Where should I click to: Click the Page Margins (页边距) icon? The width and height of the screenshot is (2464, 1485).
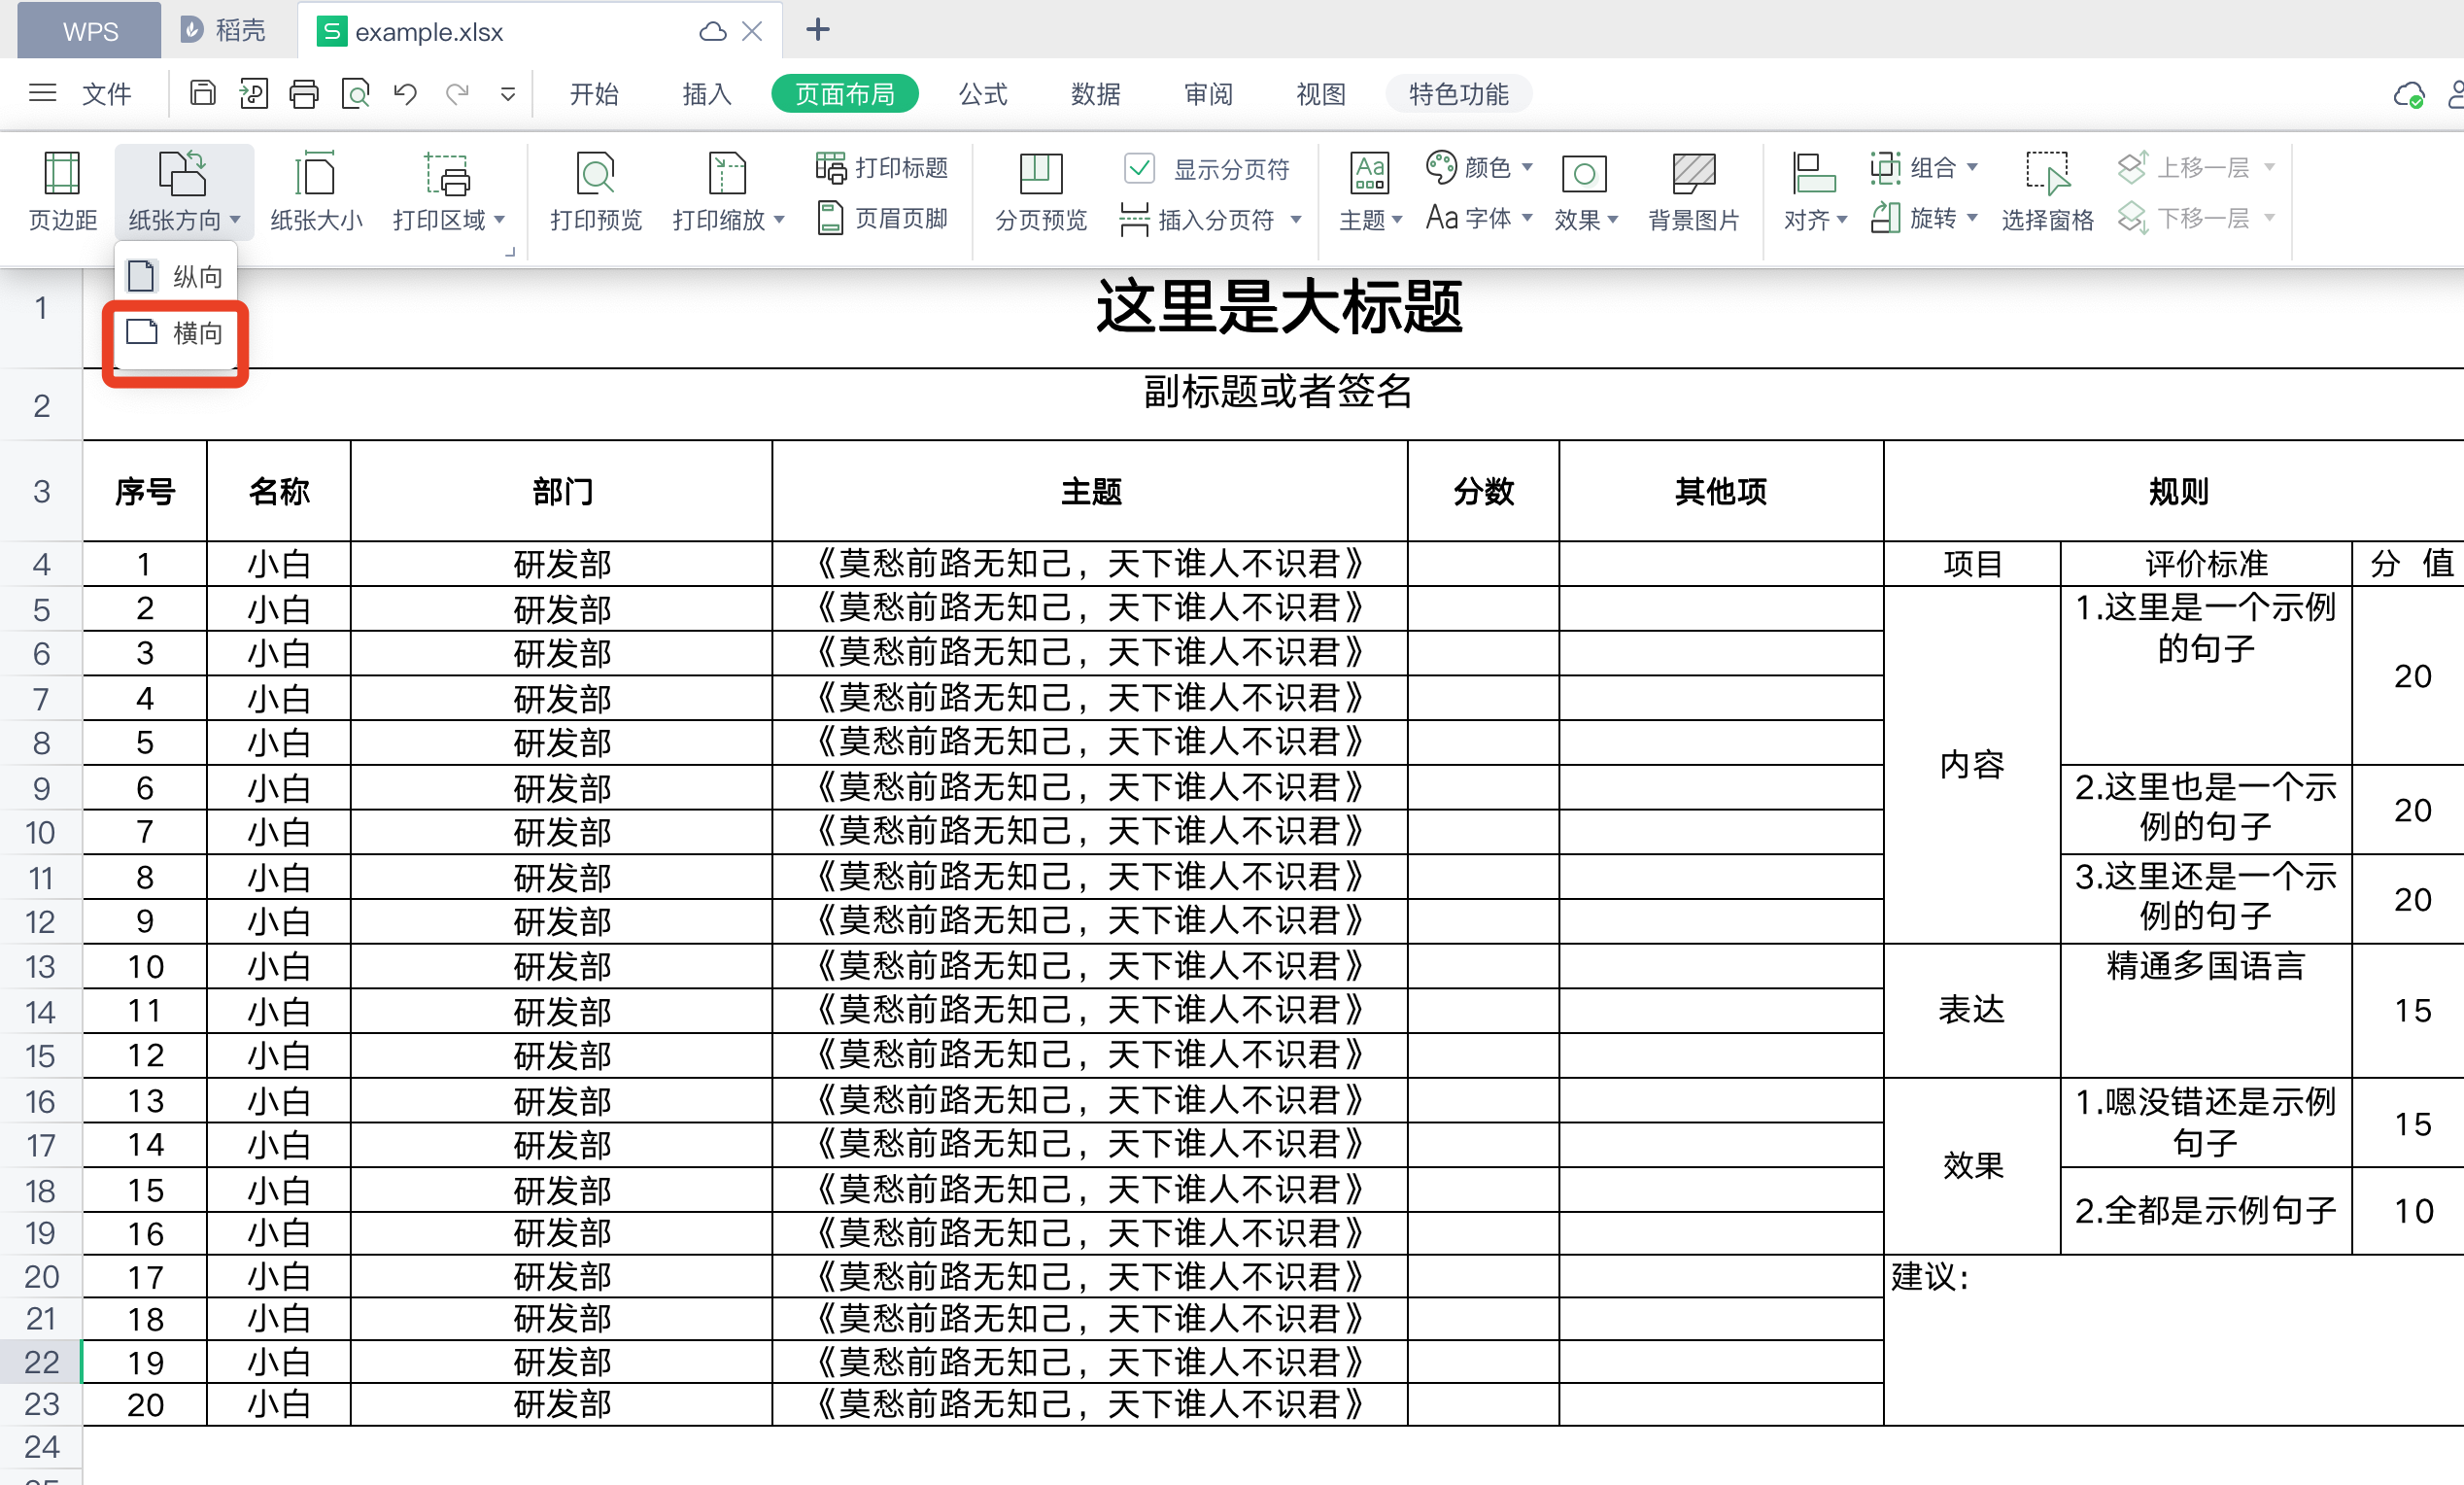tap(62, 176)
